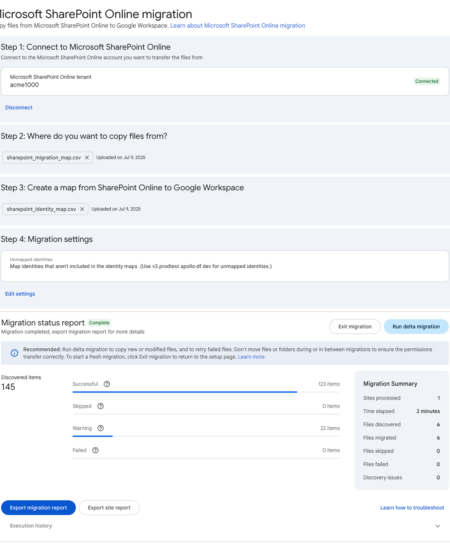Screen dimensions: 450x550
Task: Open Learn more link in recommendation banner
Action: [251, 357]
